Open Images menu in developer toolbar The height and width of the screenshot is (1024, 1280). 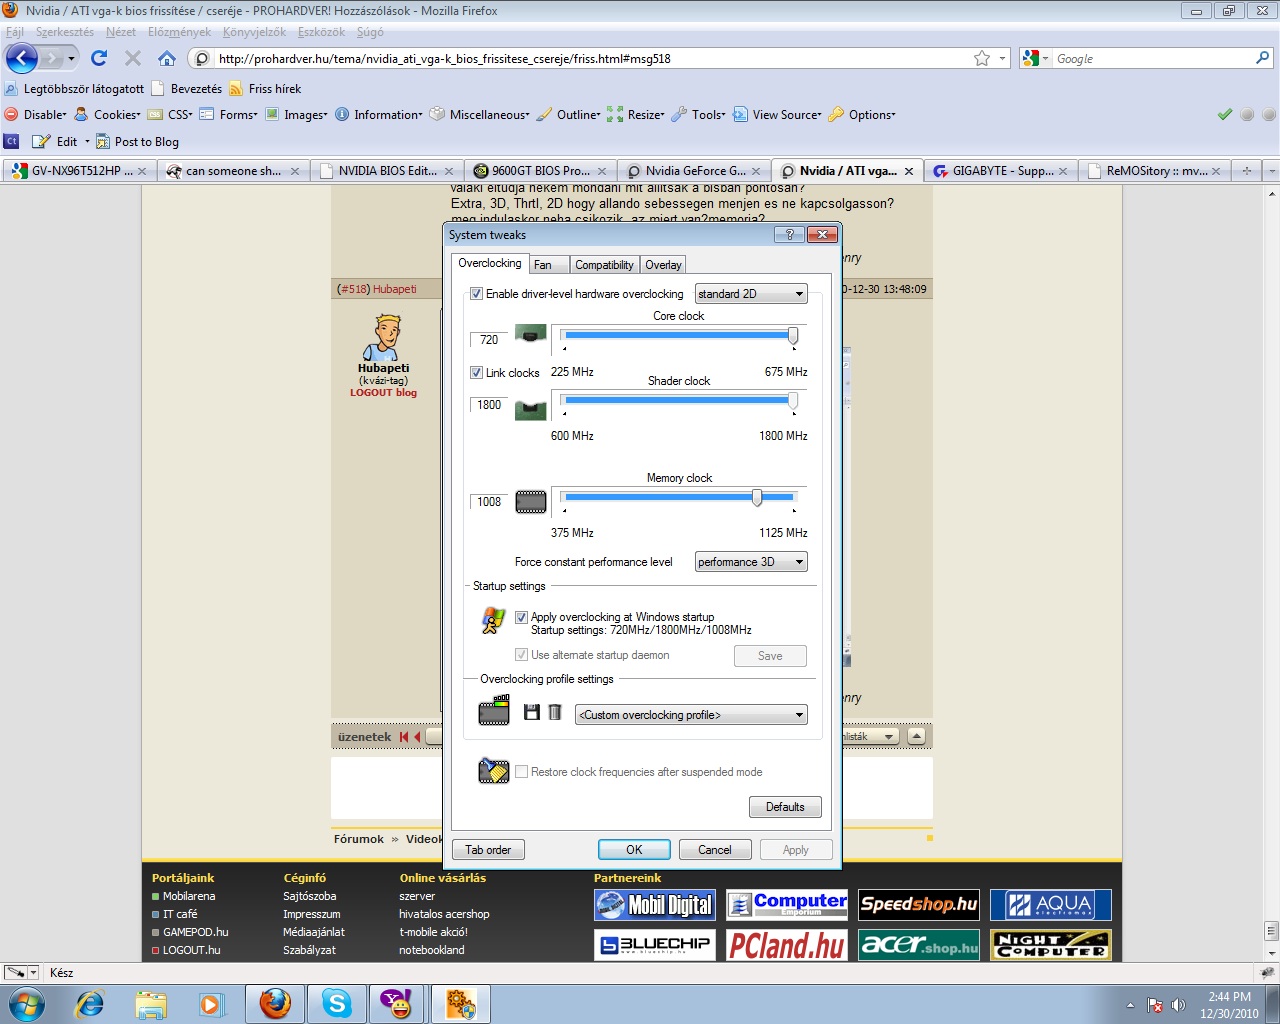296,114
